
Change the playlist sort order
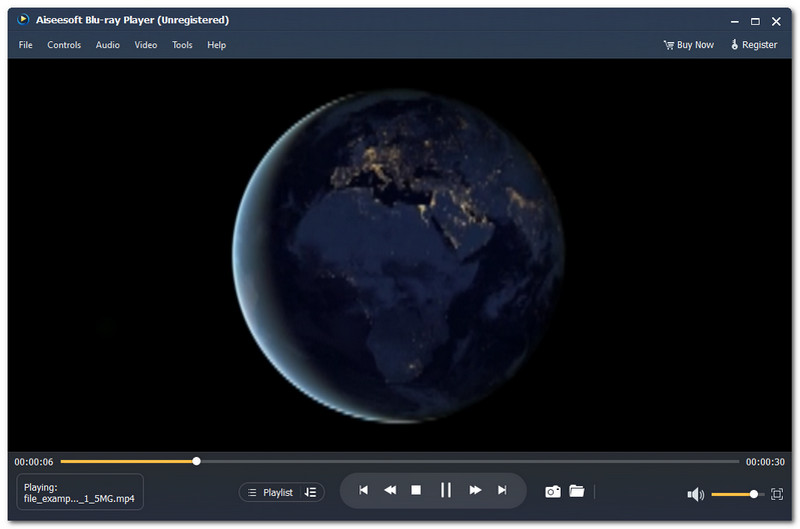pyautogui.click(x=310, y=492)
